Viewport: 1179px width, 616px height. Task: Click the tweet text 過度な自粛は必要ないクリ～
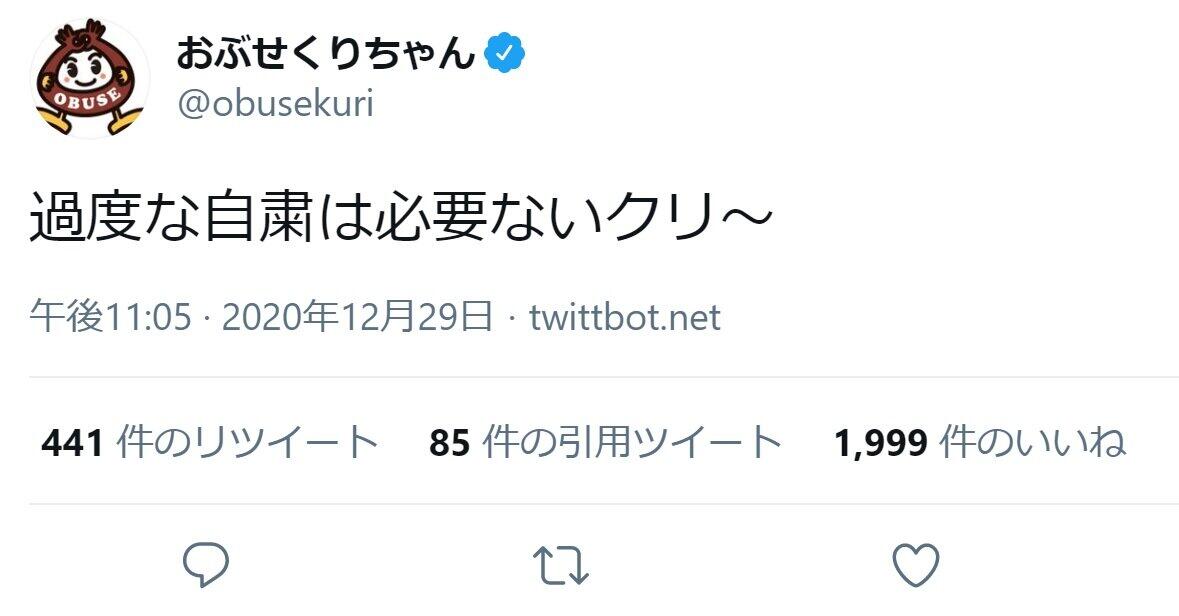(x=400, y=224)
